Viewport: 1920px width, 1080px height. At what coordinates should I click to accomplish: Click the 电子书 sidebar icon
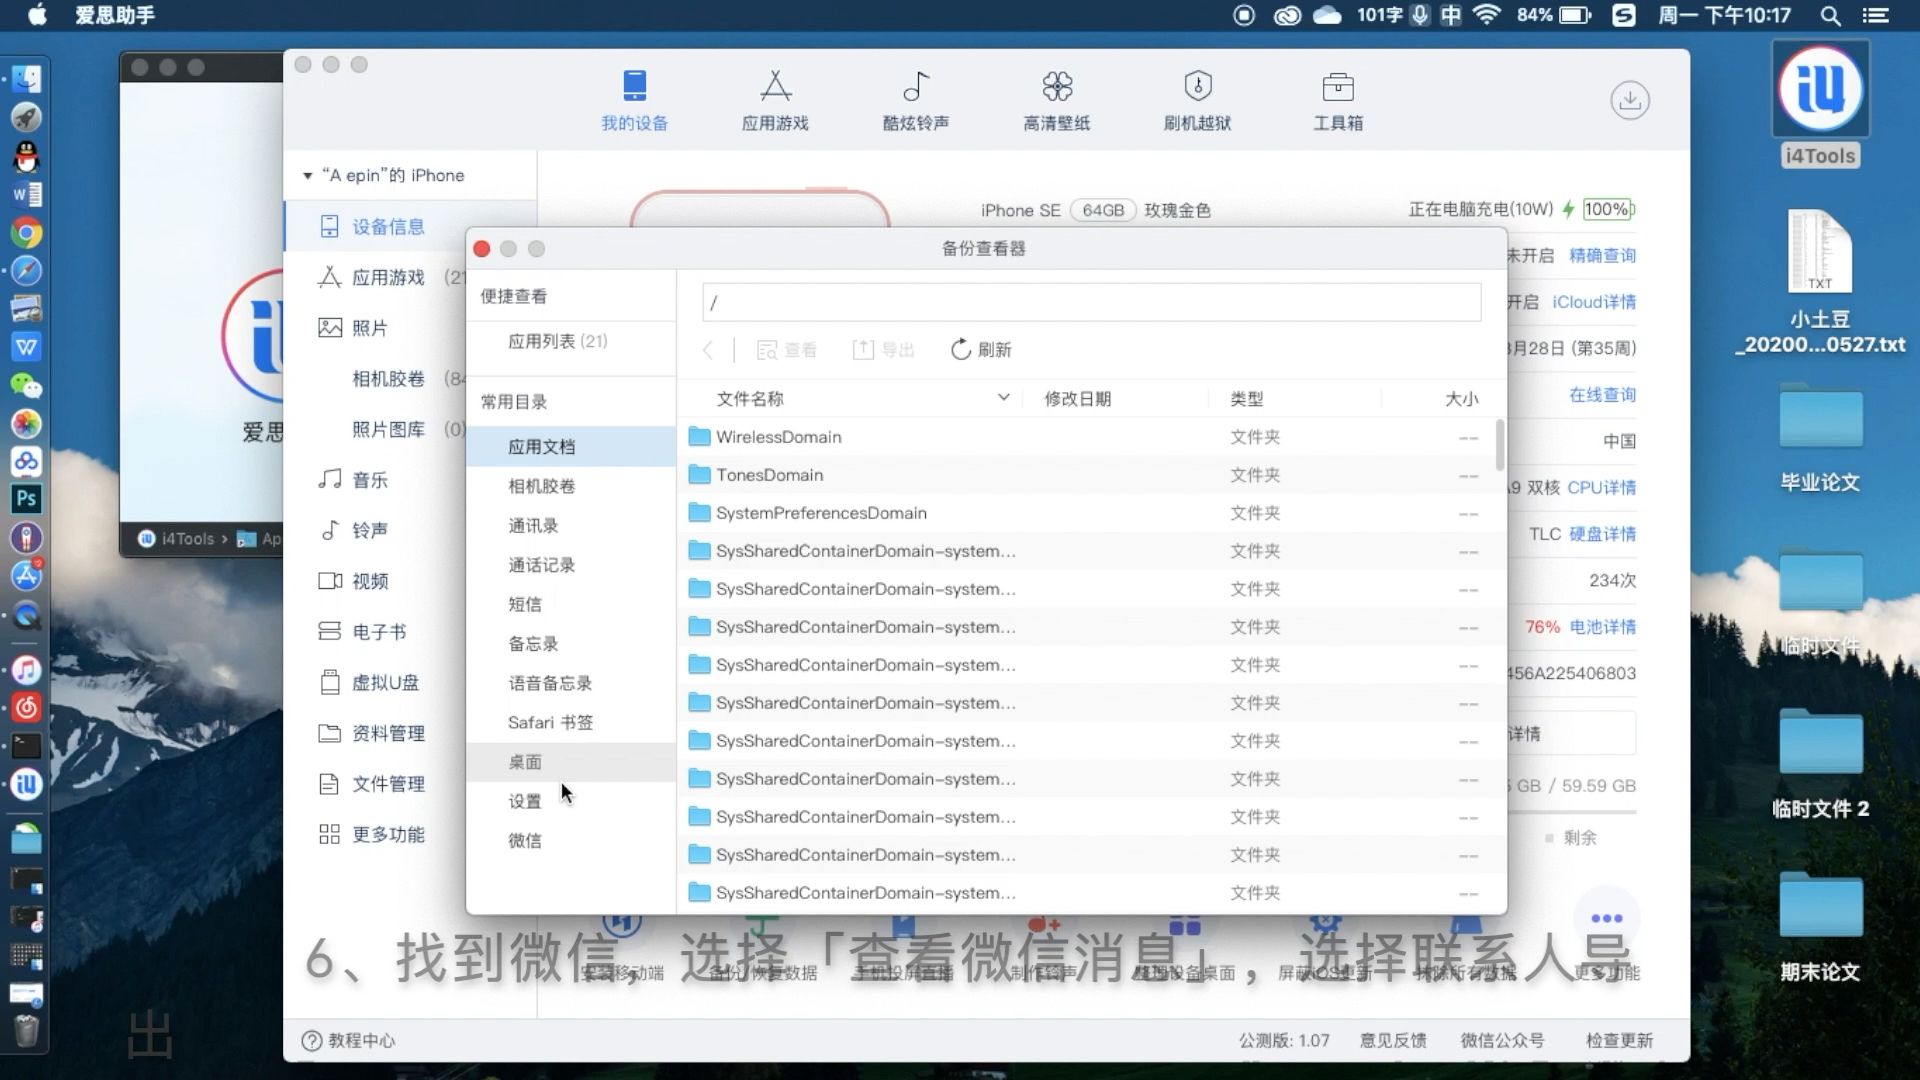pos(330,632)
